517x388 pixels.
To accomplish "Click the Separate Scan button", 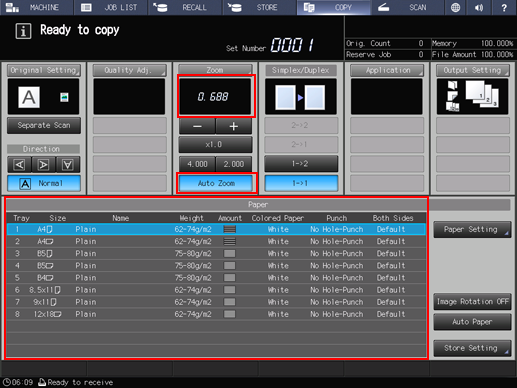I will (44, 125).
